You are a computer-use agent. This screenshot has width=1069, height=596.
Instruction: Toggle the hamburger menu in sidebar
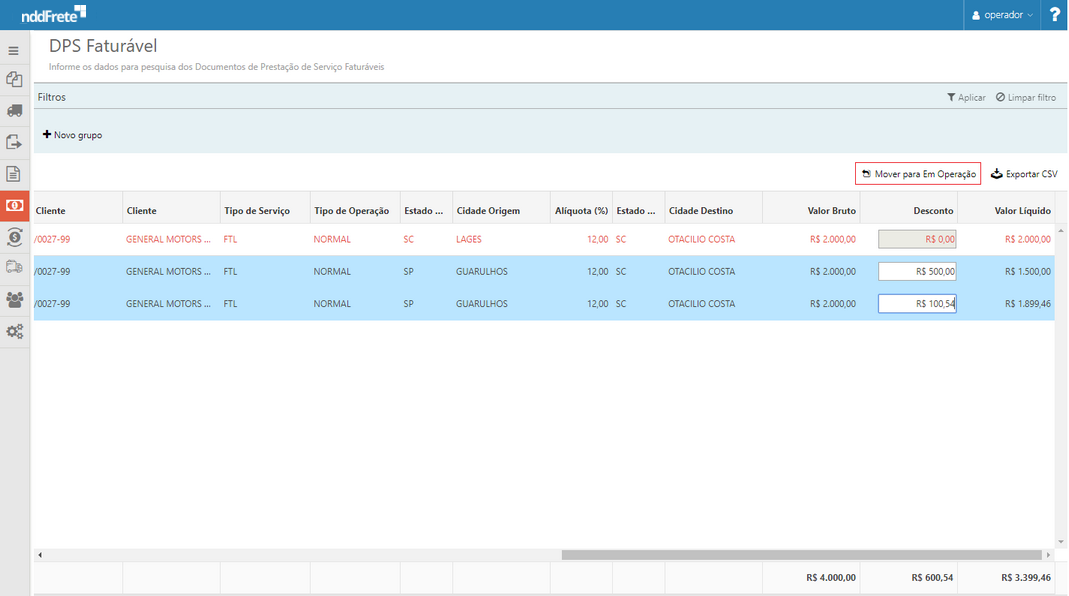[x=14, y=51]
